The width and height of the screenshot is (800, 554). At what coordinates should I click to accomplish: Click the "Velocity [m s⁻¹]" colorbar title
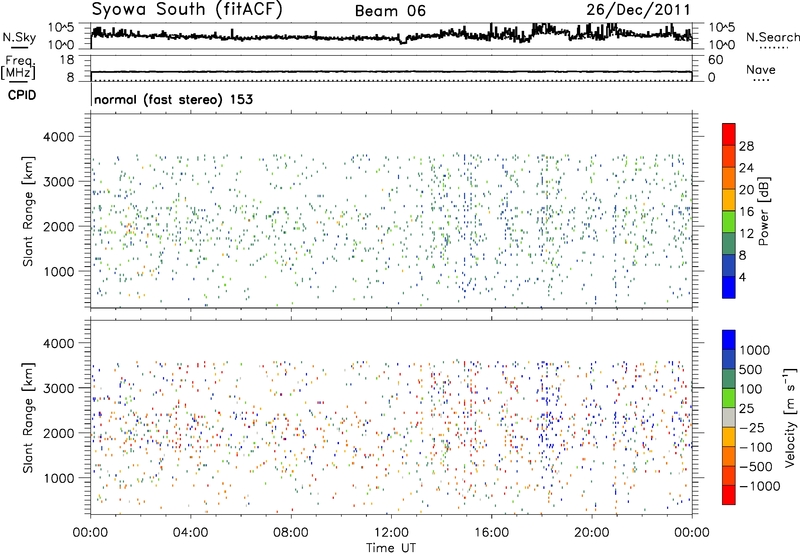click(790, 417)
